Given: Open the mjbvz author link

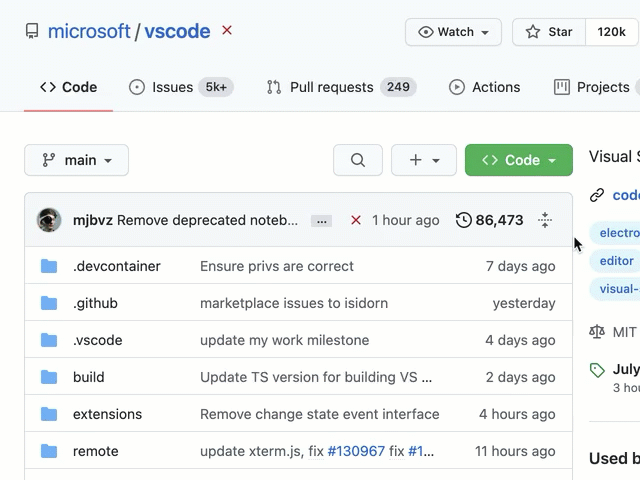Looking at the screenshot, I should tap(93, 220).
